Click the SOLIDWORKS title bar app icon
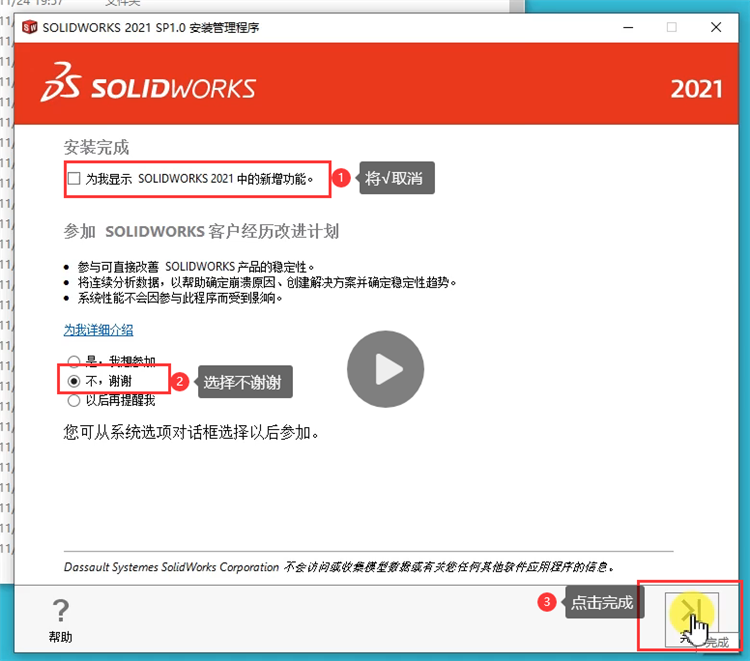This screenshot has width=750, height=661. pos(30,27)
